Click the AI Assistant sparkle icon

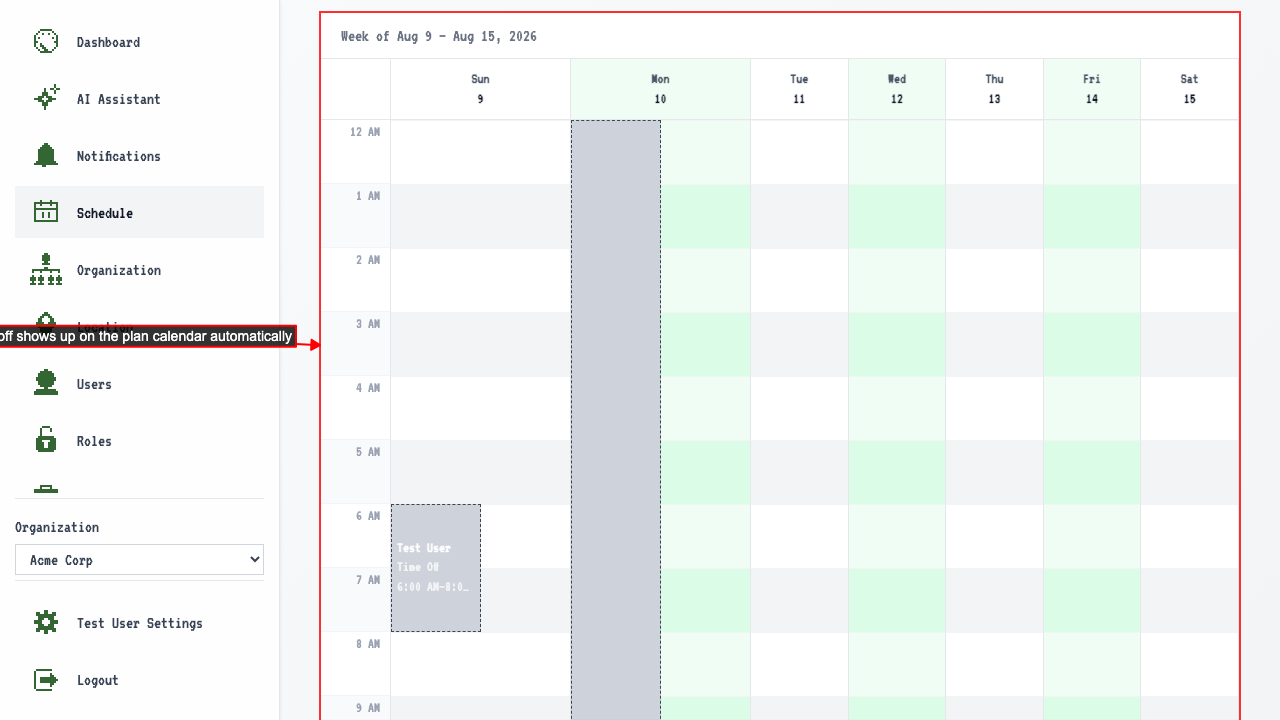46,98
